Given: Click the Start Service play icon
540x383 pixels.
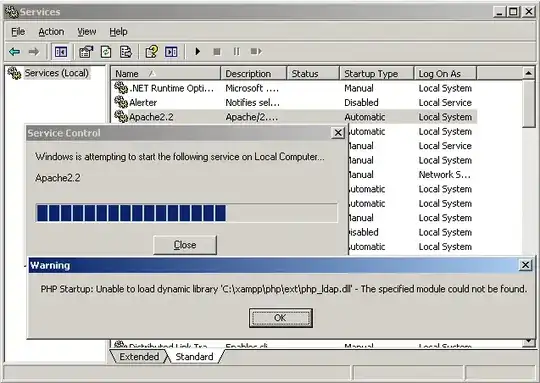Looking at the screenshot, I should 198,52.
